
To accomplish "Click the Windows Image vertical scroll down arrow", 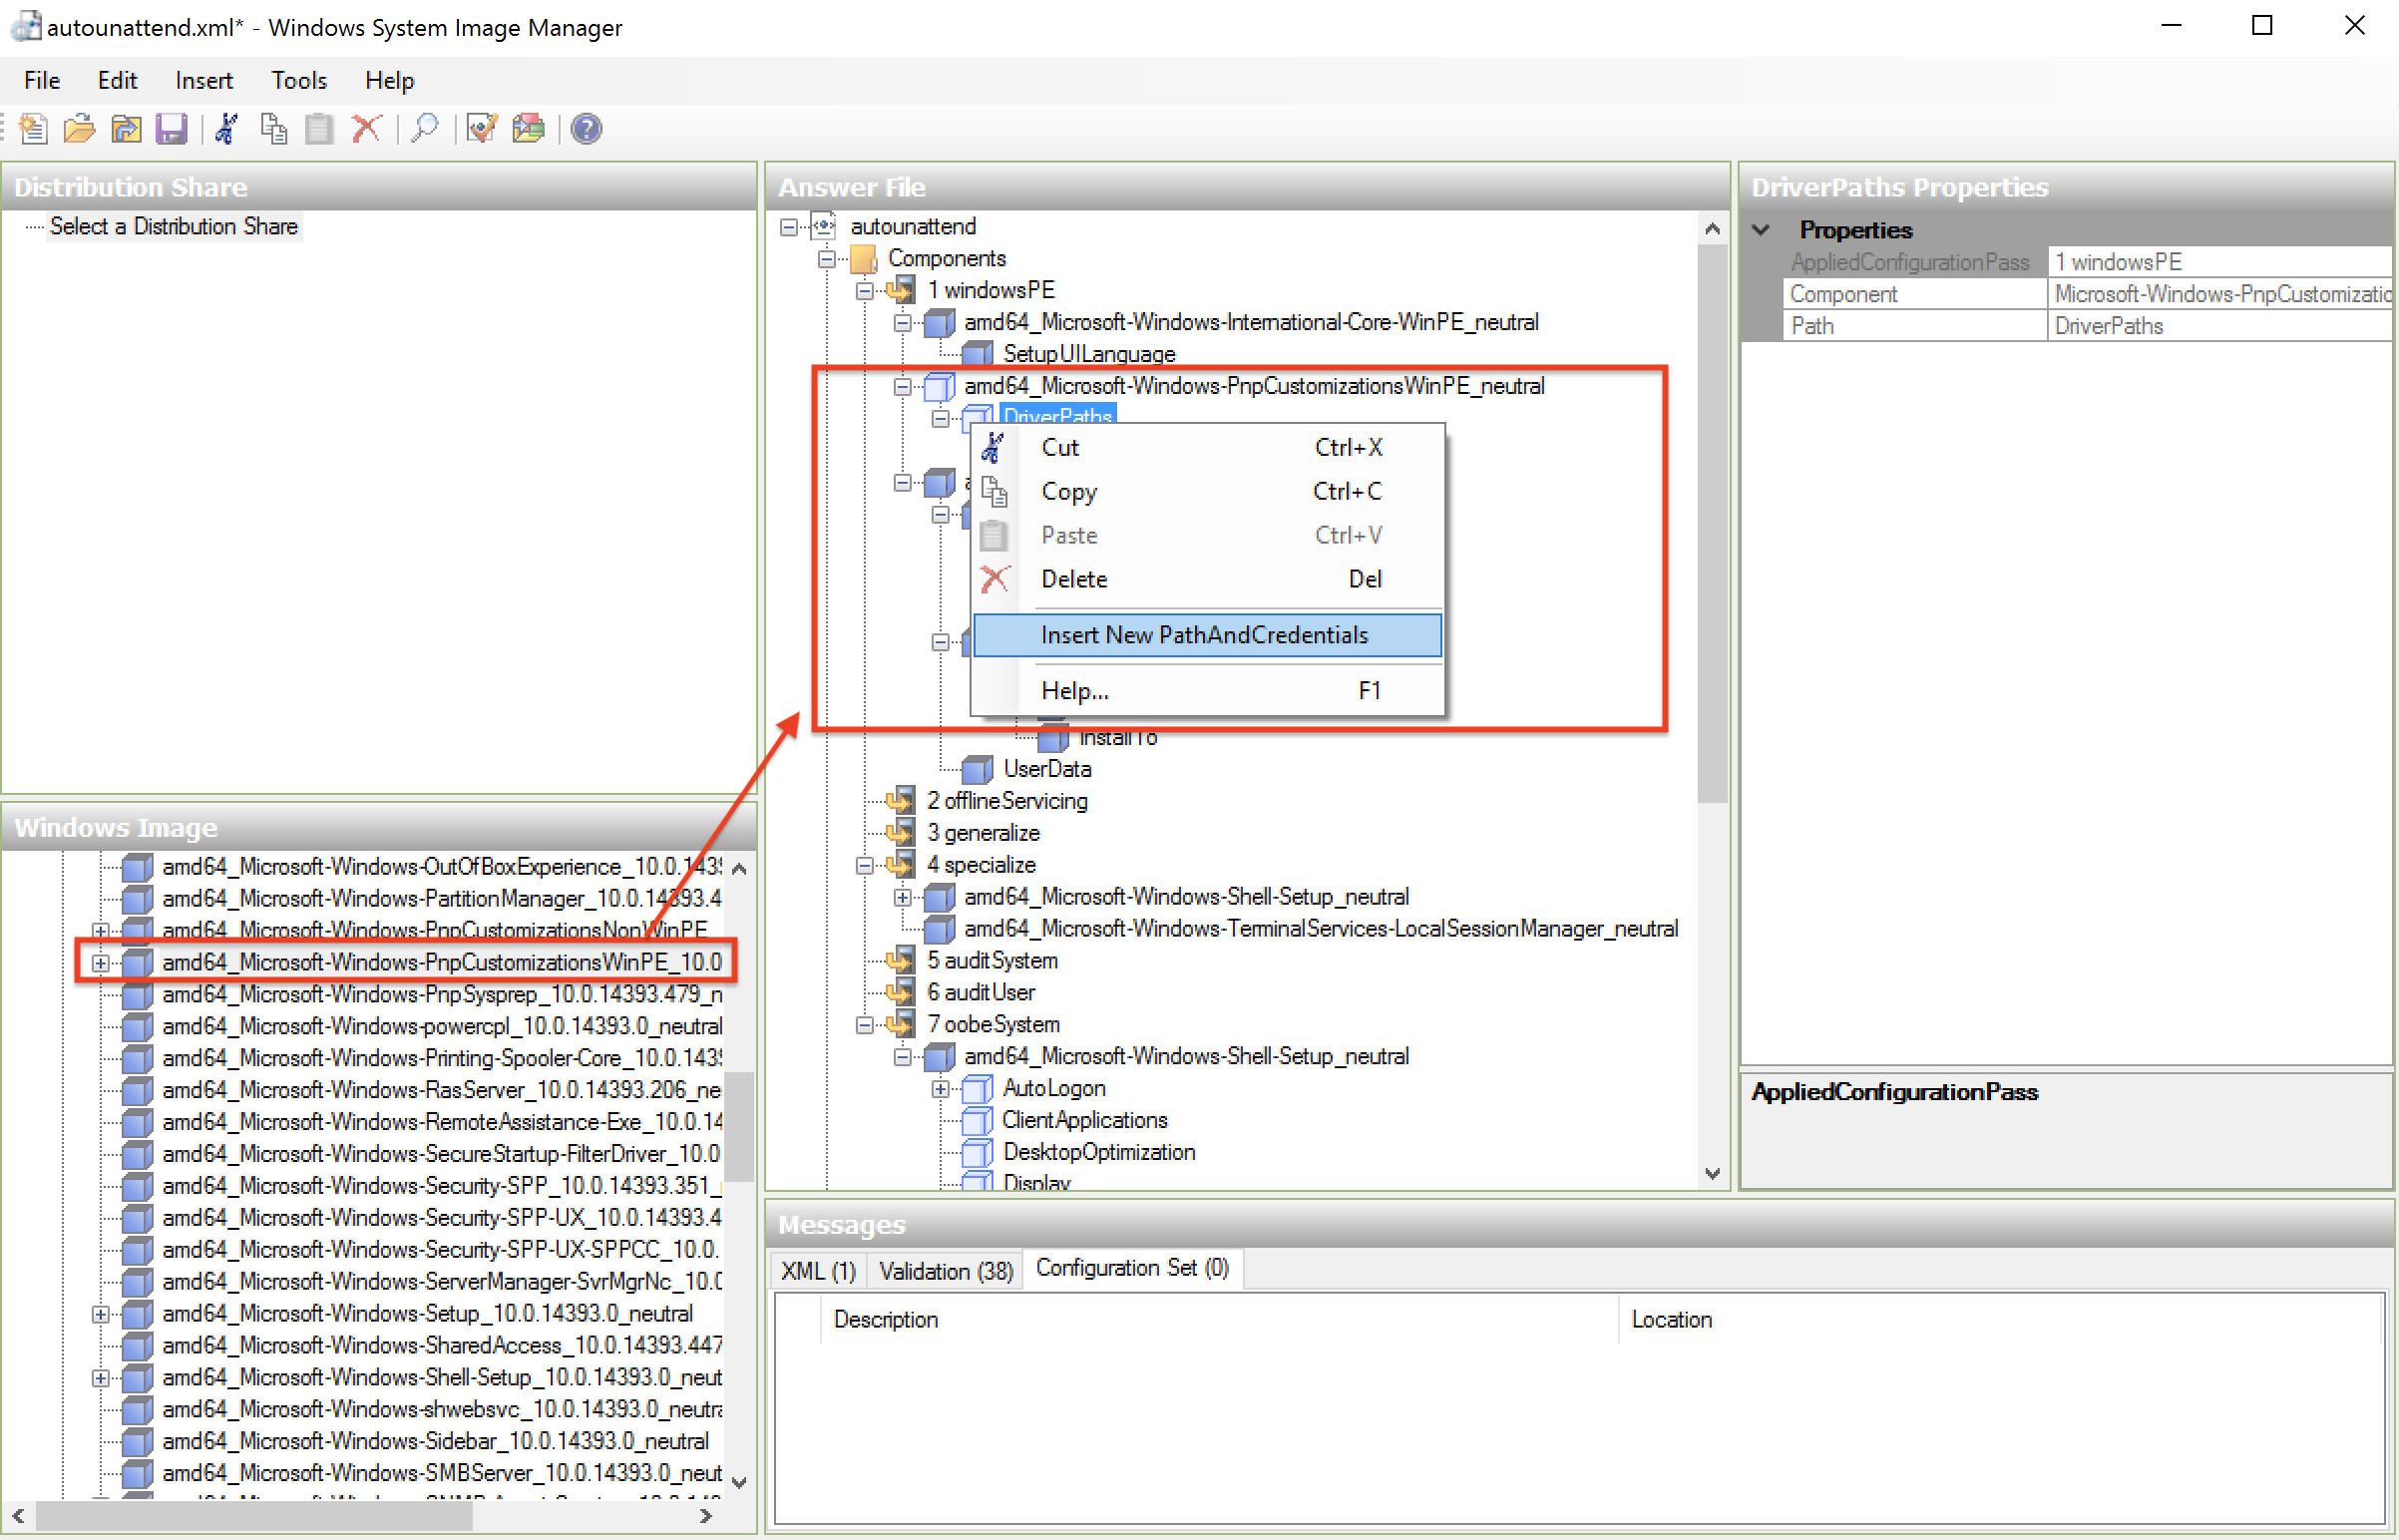I will coord(739,1482).
